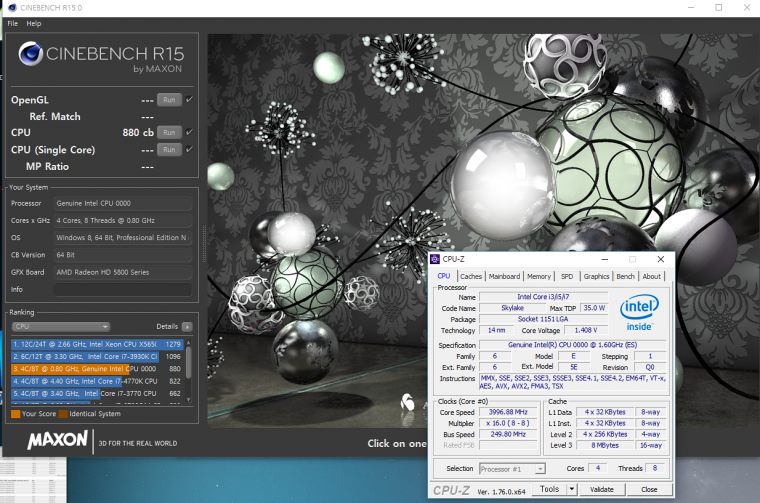Viewport: 760px width, 503px height.
Task: Maximize the Cinebench window
Action: 719,7
